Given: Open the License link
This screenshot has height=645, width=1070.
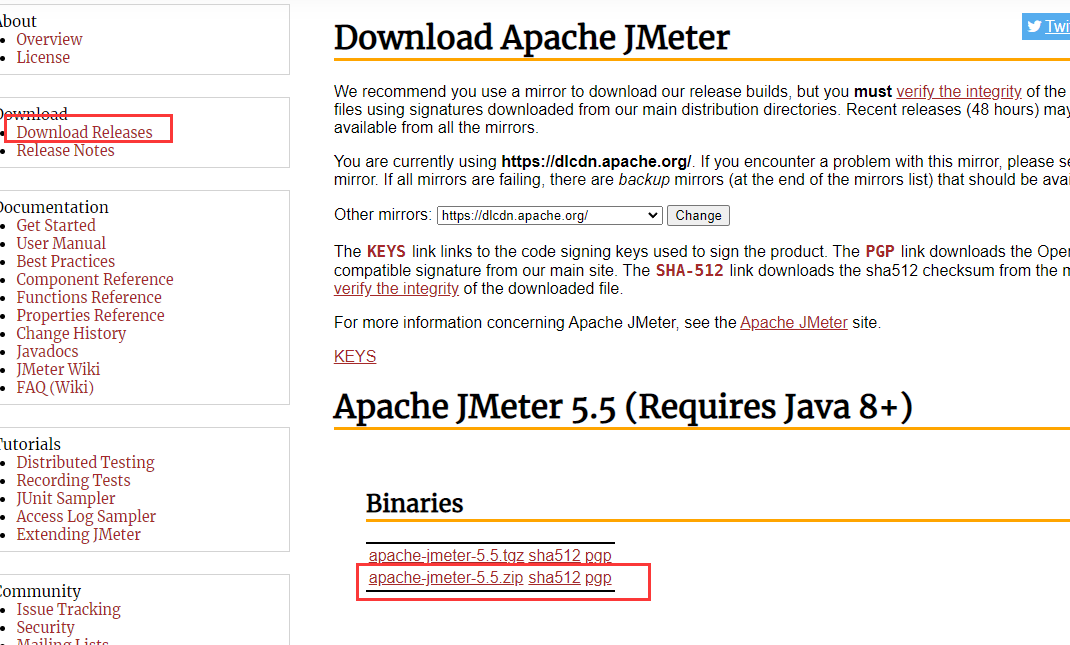Looking at the screenshot, I should (x=43, y=57).
